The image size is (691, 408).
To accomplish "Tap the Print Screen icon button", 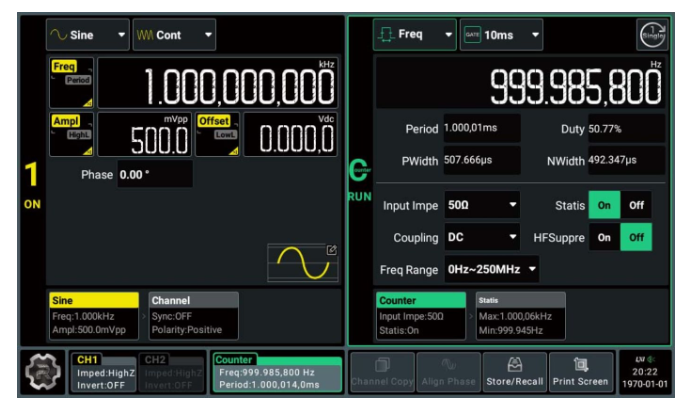I will click(580, 372).
